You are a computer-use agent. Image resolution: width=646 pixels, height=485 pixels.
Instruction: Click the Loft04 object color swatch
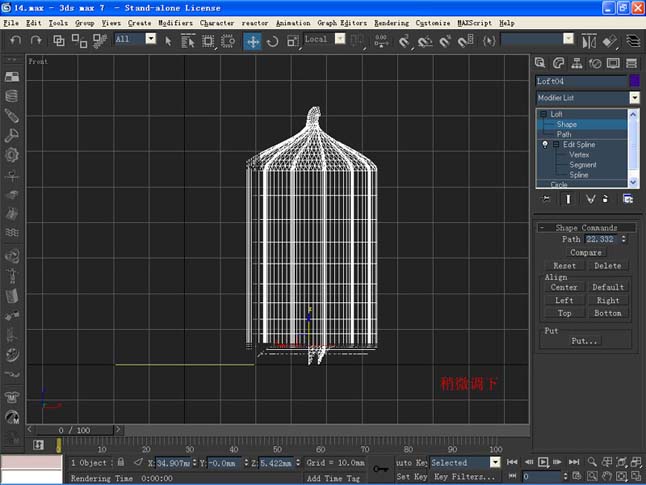pos(634,81)
